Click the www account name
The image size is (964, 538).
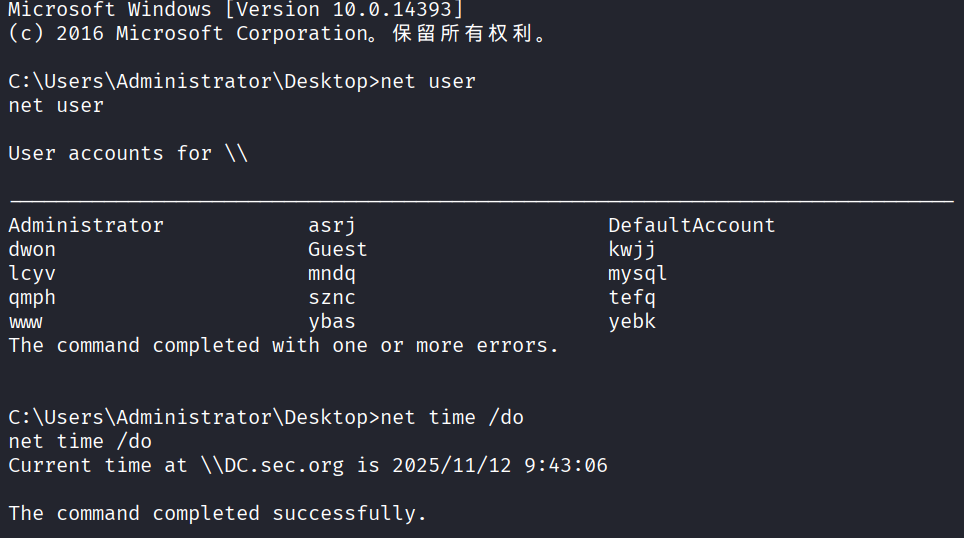point(26,322)
